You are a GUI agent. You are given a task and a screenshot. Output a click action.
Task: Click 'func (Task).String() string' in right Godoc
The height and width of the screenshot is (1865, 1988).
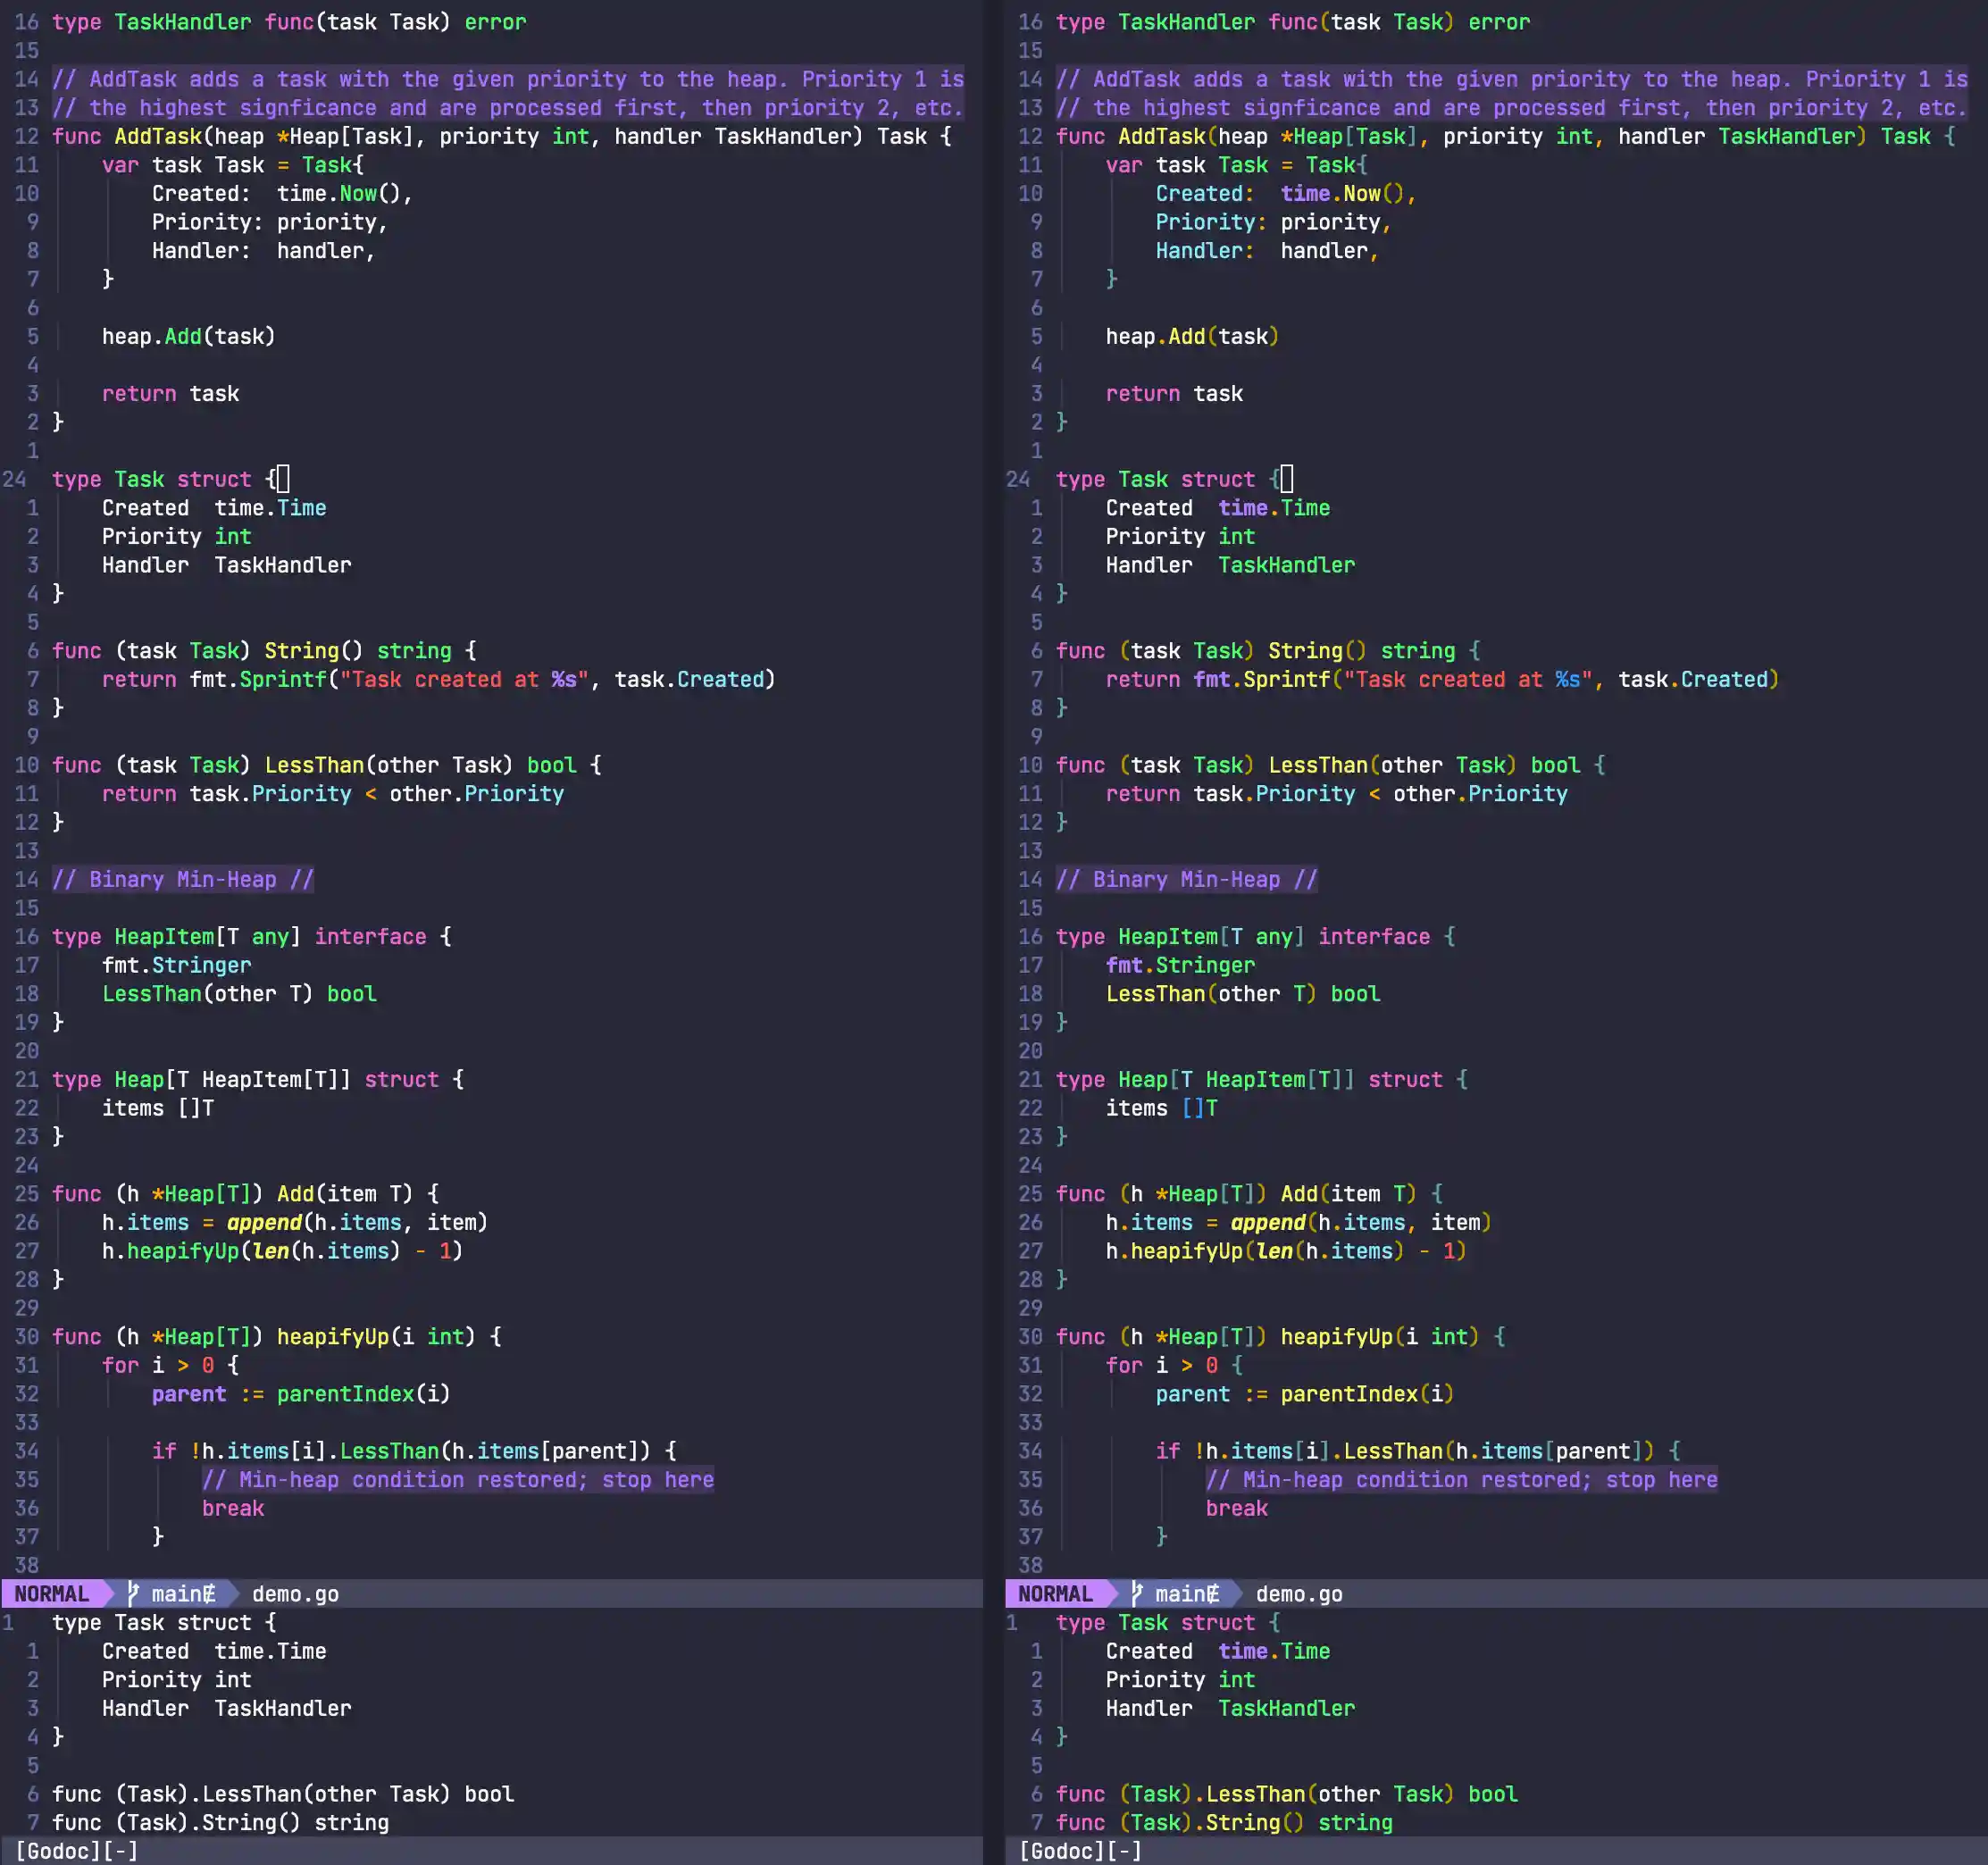pyautogui.click(x=1224, y=1822)
